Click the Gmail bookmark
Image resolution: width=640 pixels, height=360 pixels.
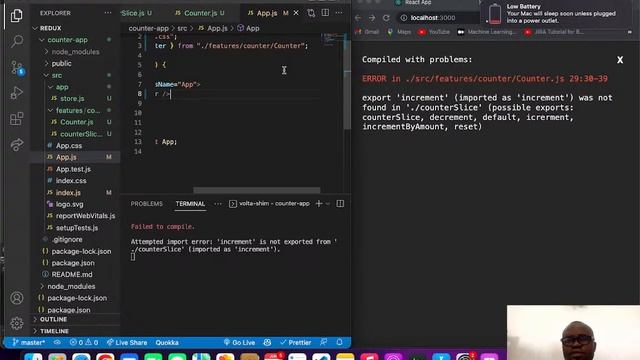[x=367, y=32]
